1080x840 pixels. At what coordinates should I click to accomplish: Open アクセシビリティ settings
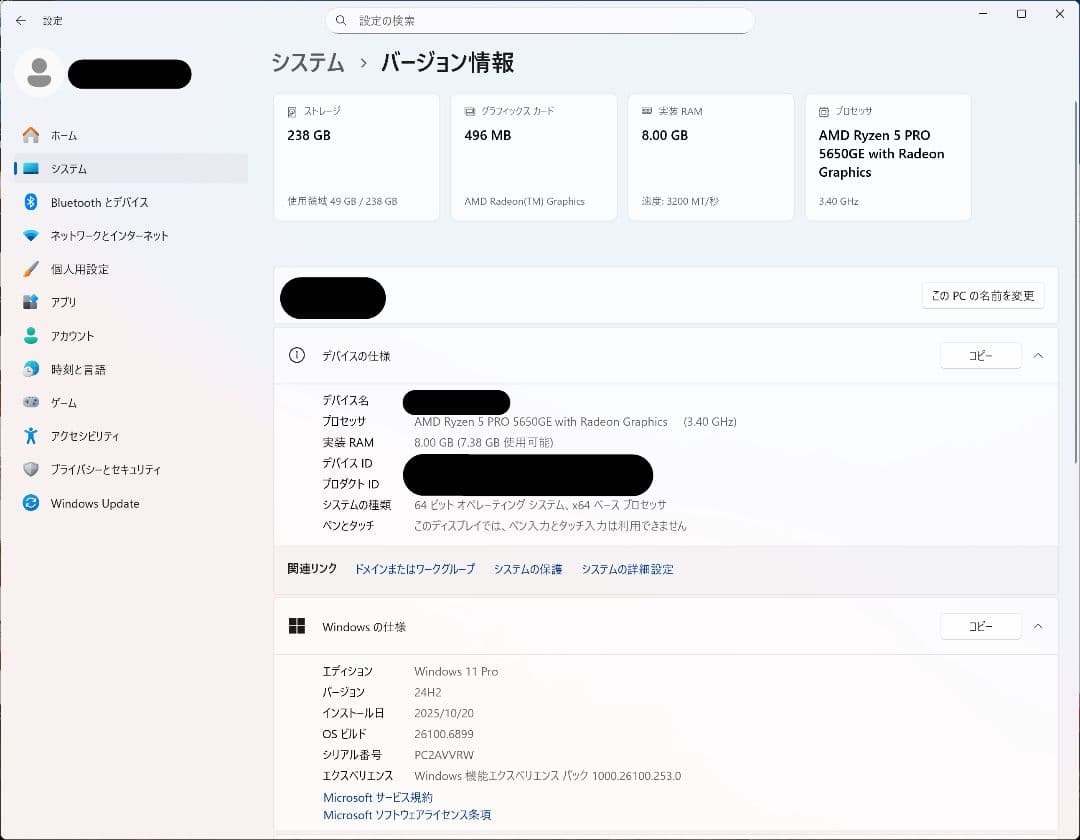pos(85,435)
